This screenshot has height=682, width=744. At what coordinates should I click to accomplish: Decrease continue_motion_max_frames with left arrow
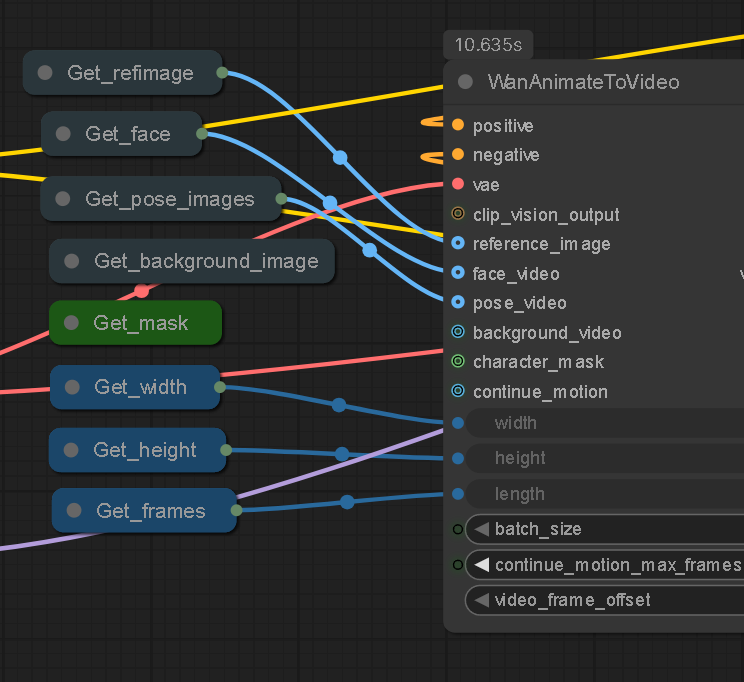[x=482, y=565]
